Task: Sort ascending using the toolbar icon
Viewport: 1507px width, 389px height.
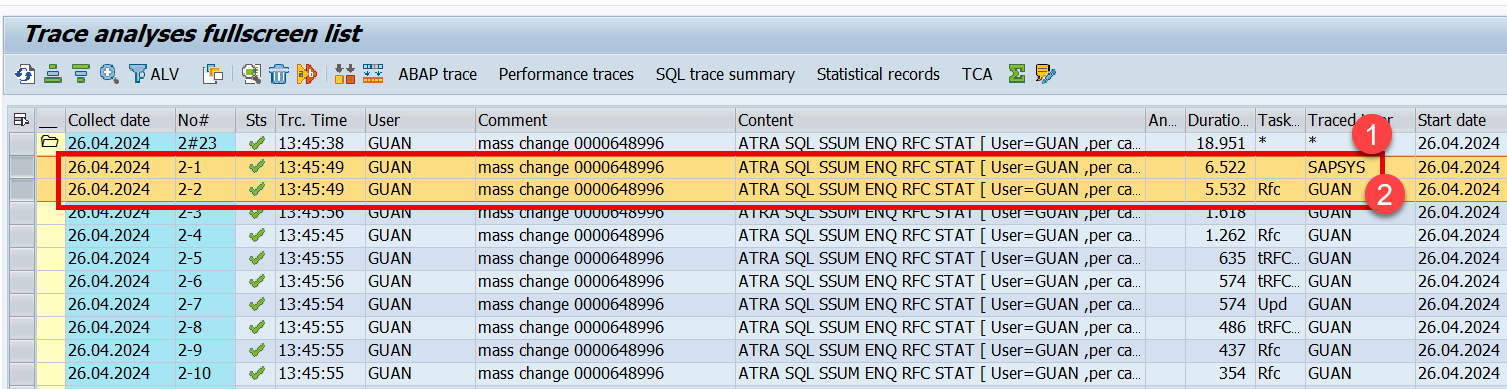Action: click(x=53, y=74)
